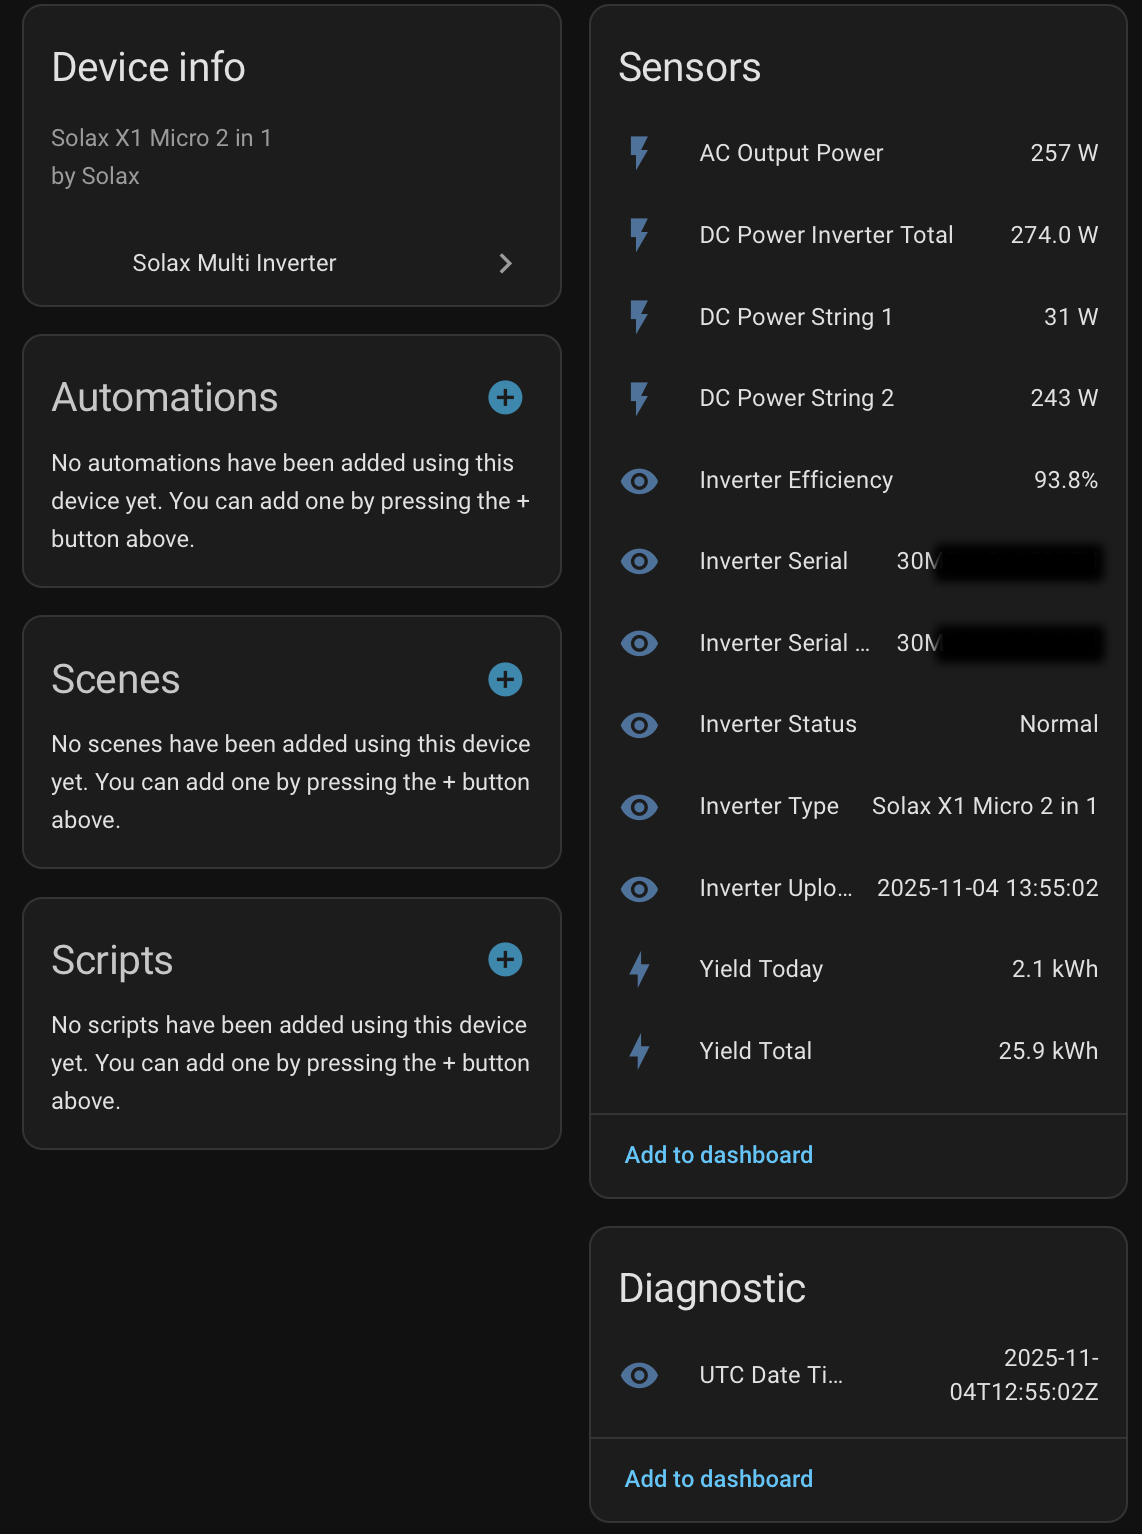This screenshot has width=1142, height=1534.
Task: Click the Inverter Efficiency eye icon
Action: click(x=639, y=481)
